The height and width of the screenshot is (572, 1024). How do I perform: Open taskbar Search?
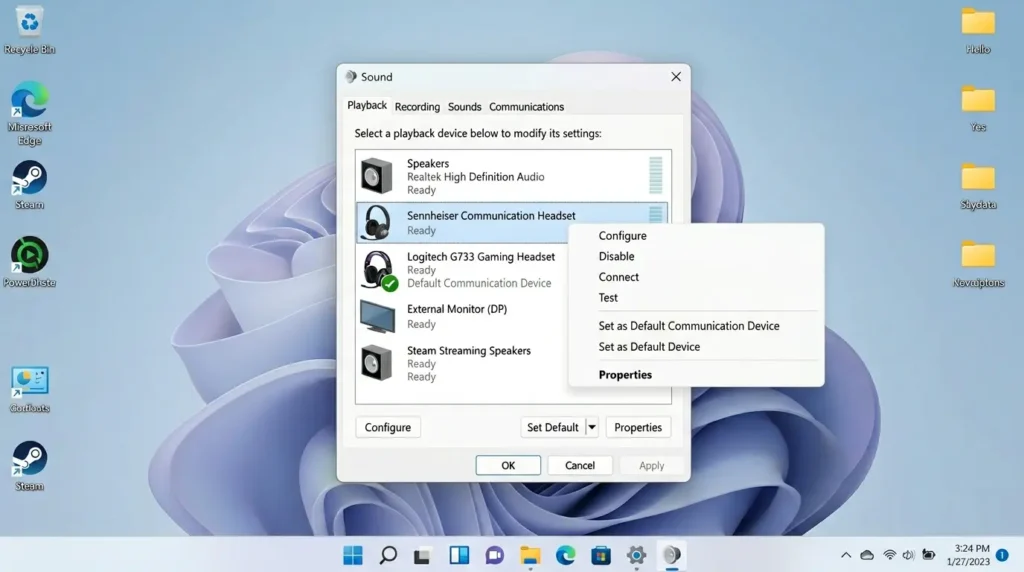tap(388, 555)
